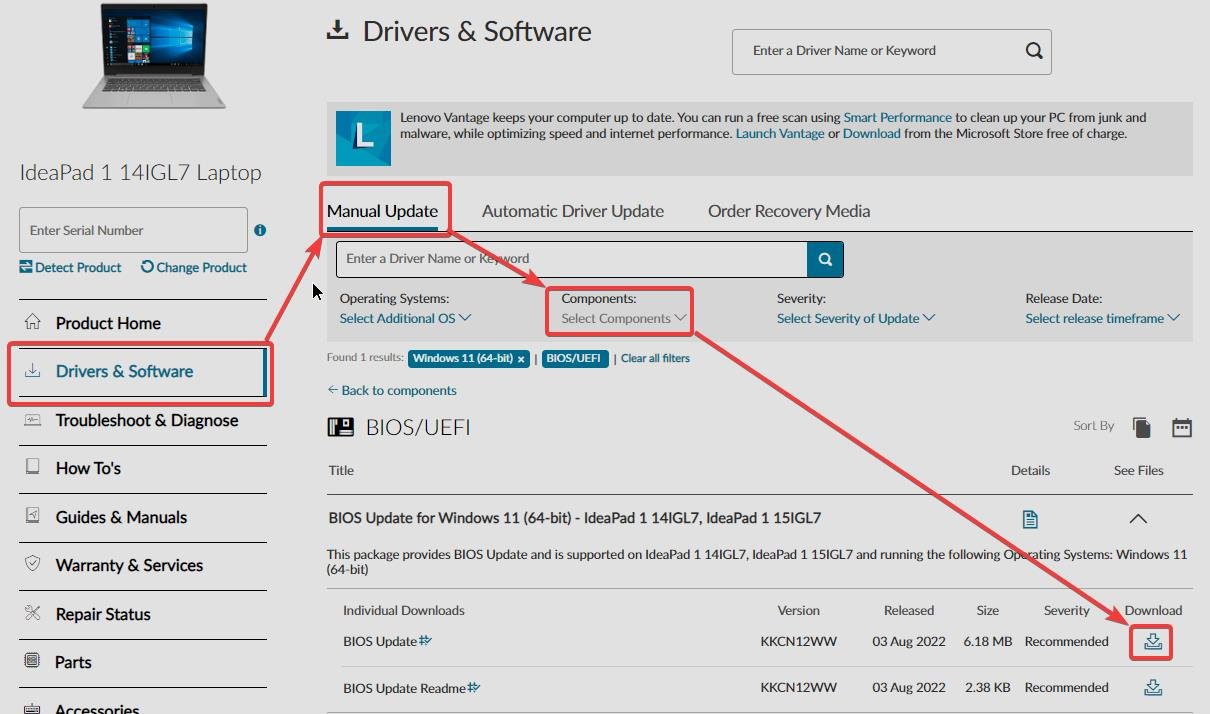Click the checksum icon beside BIOS Update Readme

tap(474, 687)
